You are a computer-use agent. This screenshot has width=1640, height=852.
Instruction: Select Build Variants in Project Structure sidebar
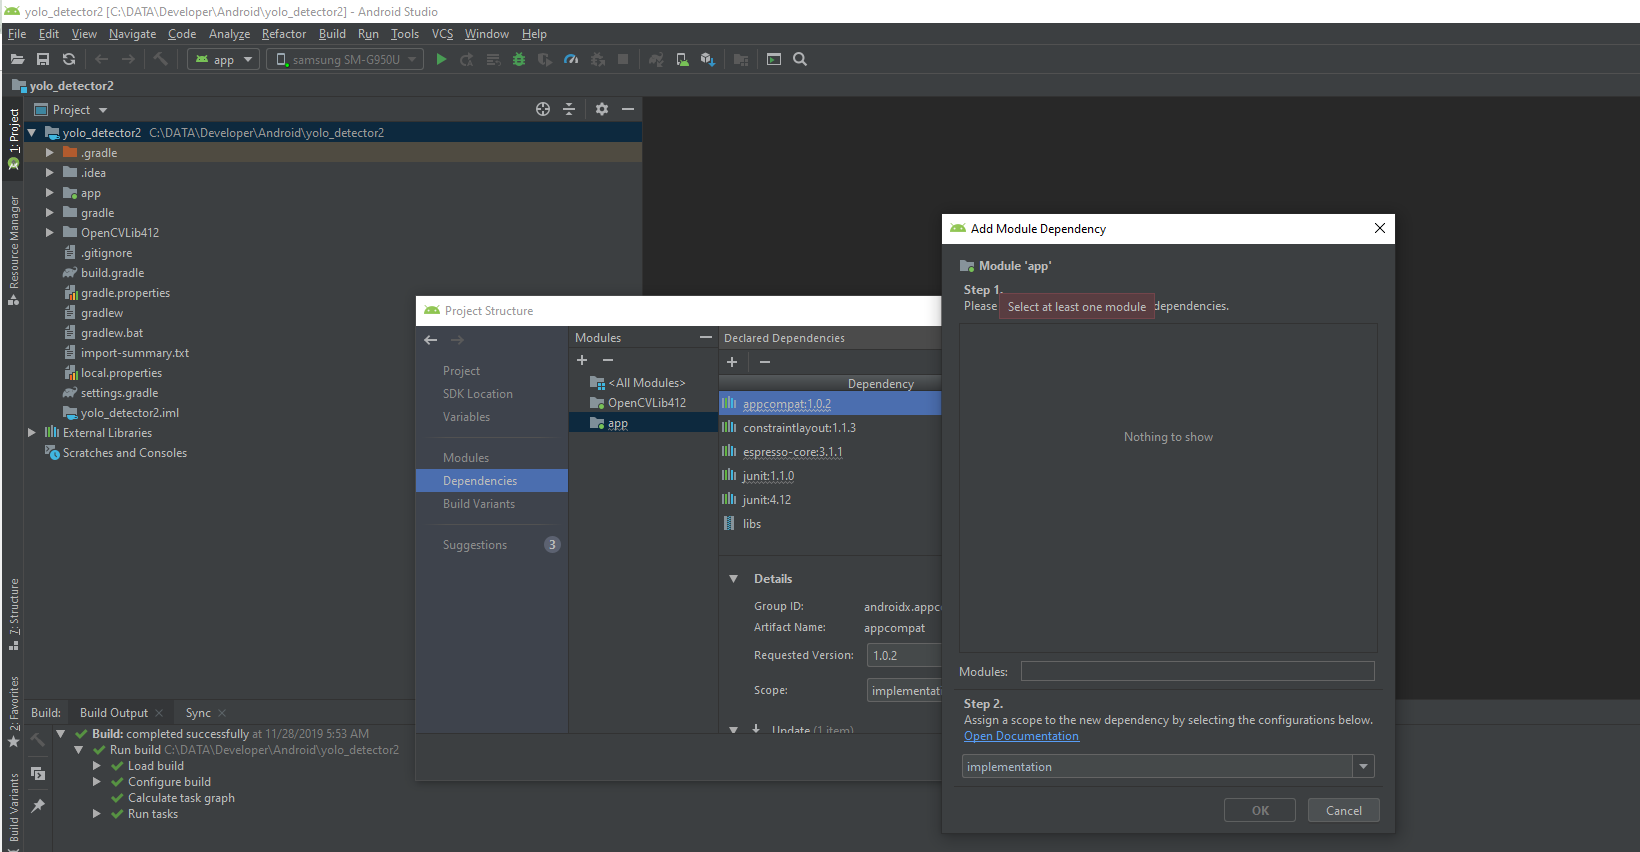[x=479, y=504]
